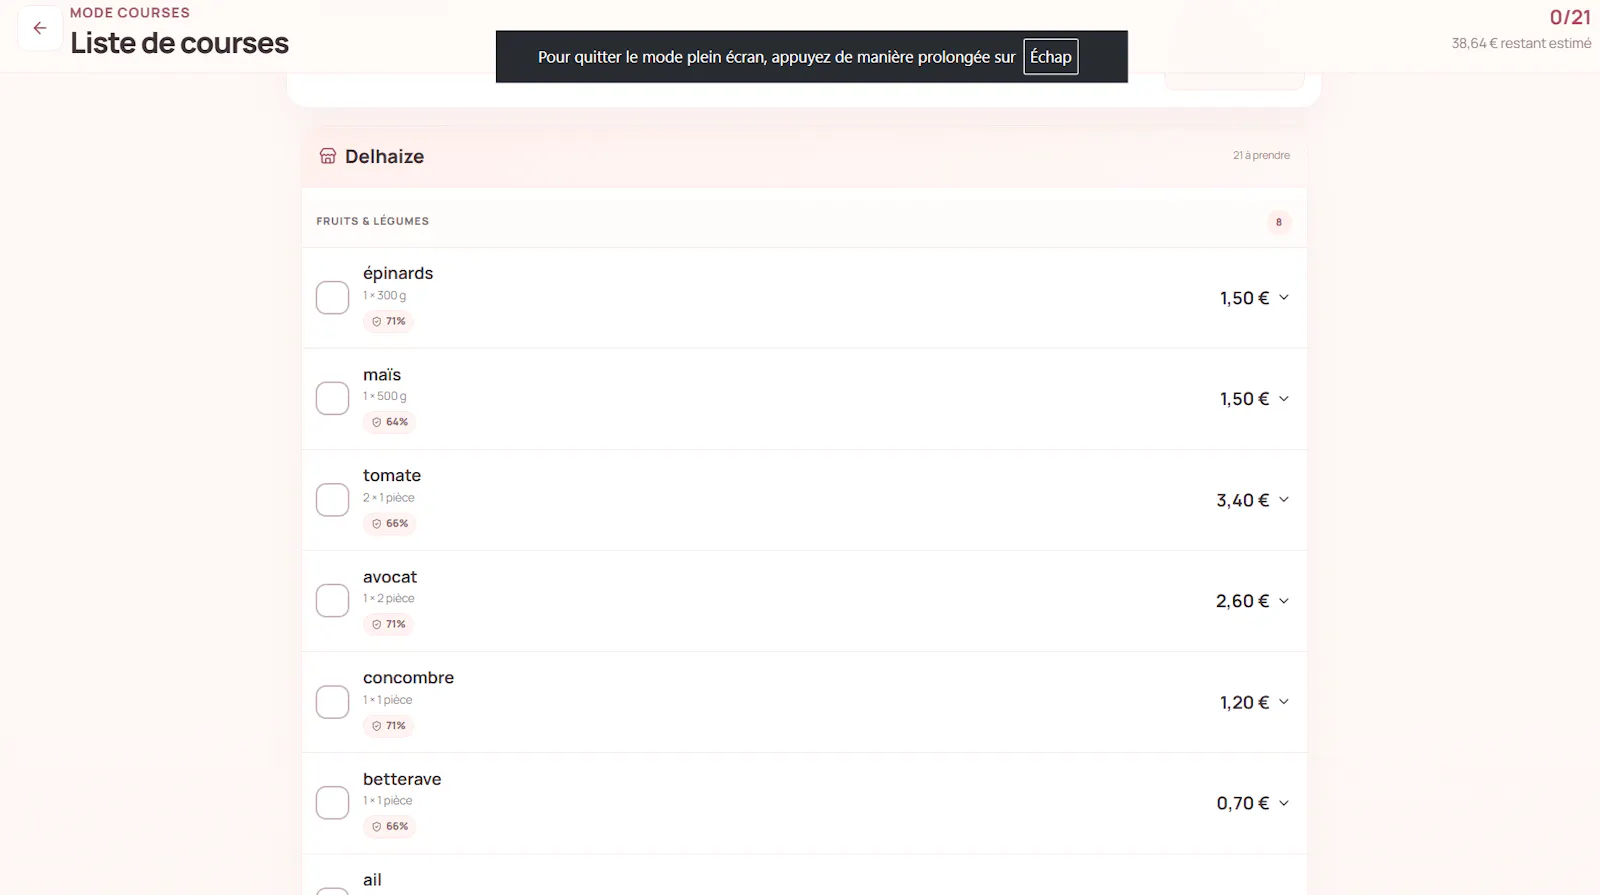Click the confidence icon in épinards 71% badge

coord(377,322)
